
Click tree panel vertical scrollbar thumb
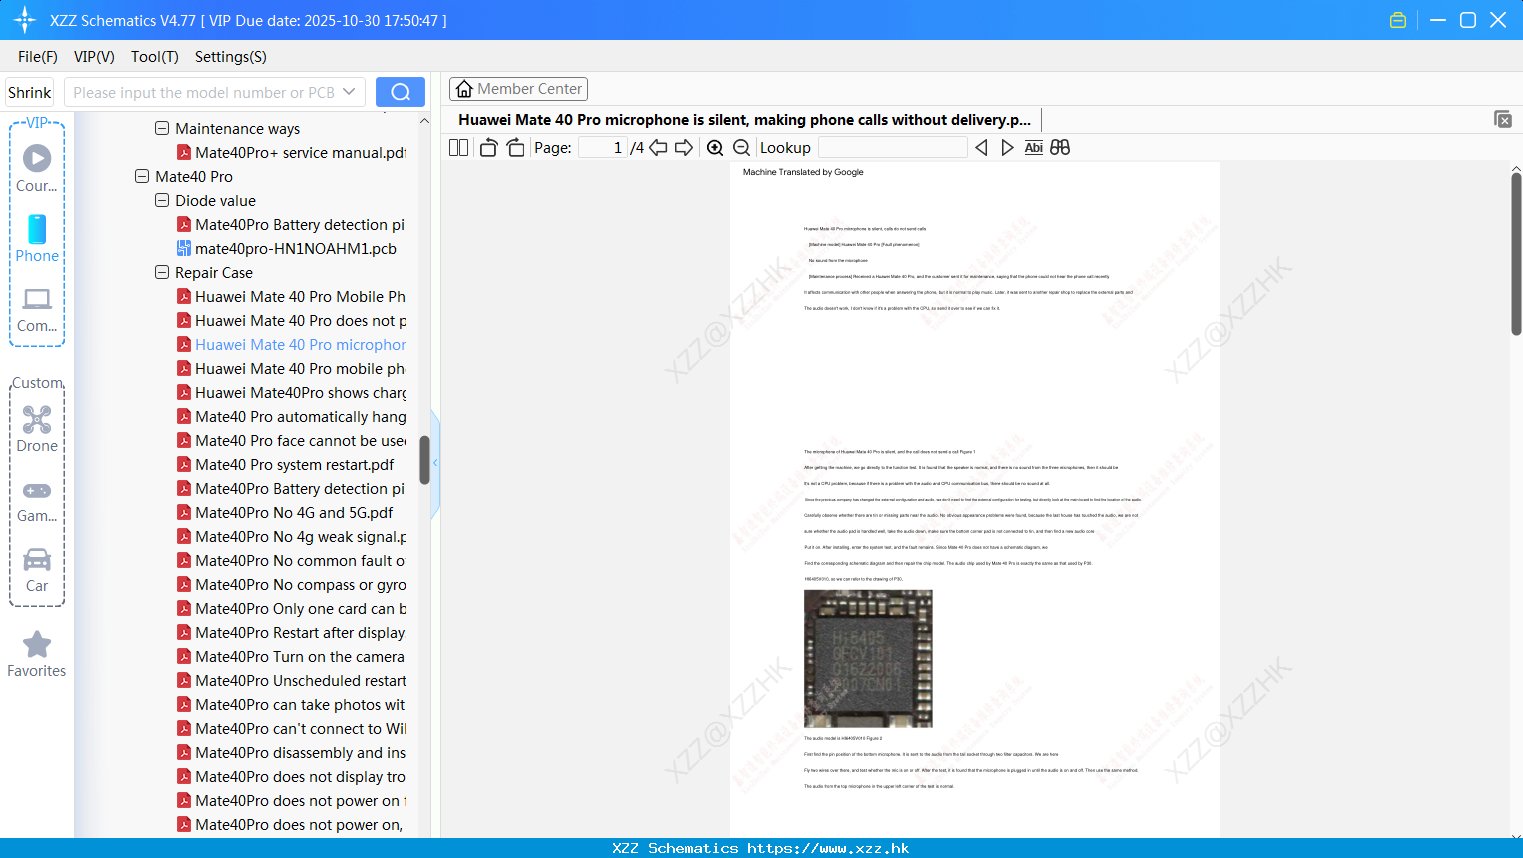[424, 460]
